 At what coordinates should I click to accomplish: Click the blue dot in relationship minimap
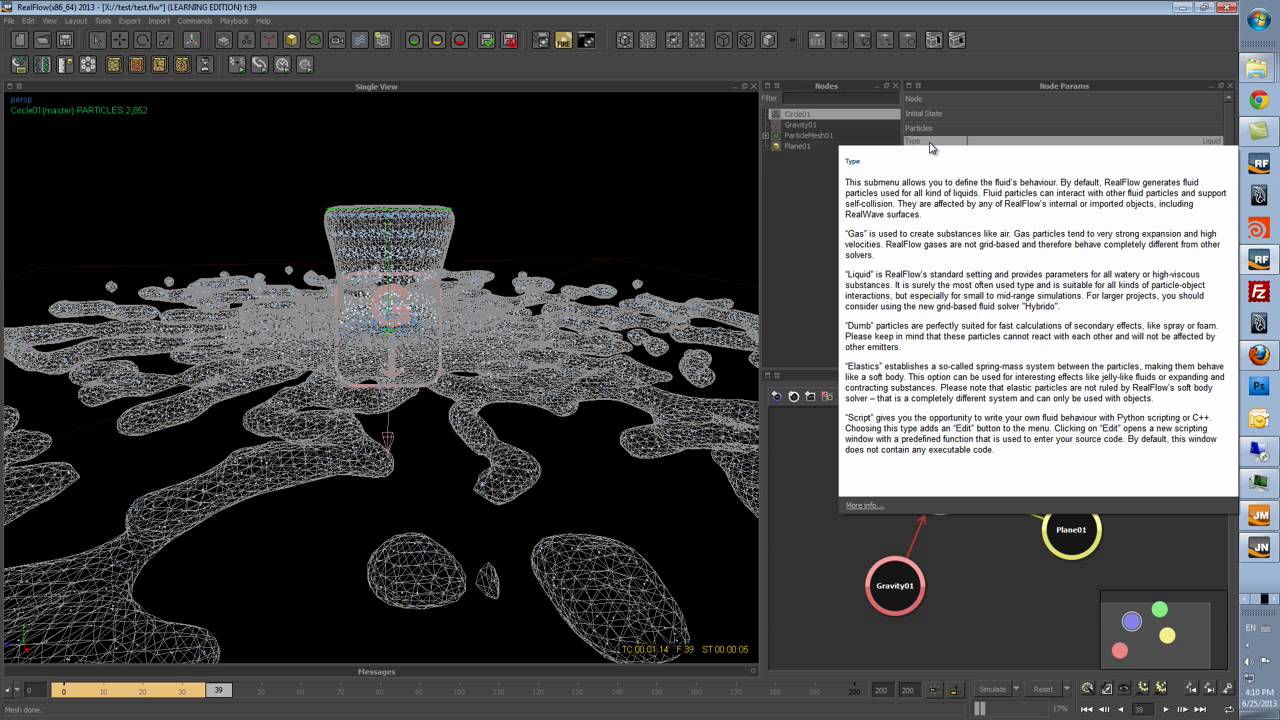point(1131,622)
